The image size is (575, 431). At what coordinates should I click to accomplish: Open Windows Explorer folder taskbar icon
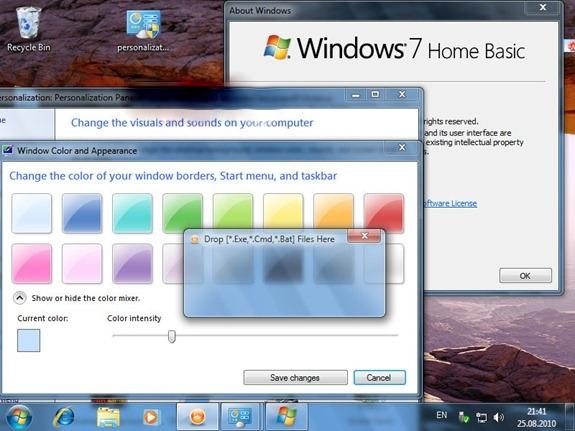click(x=108, y=417)
